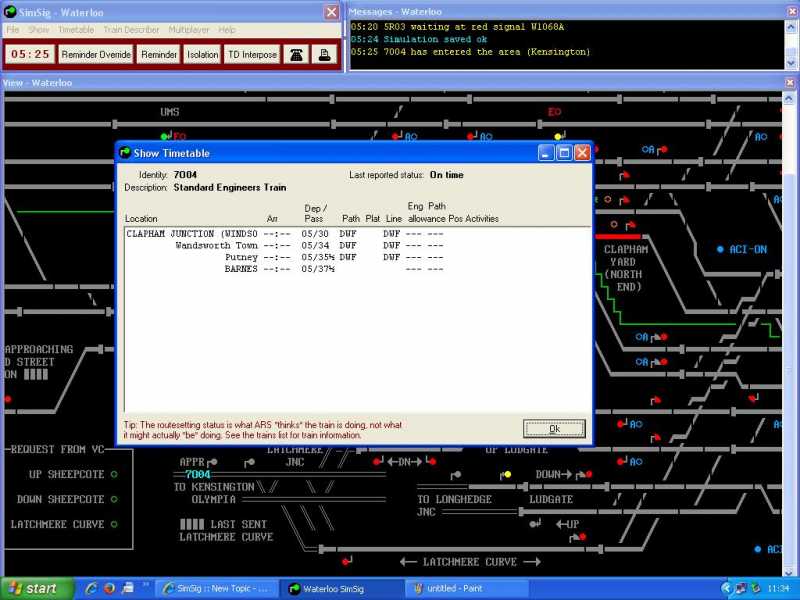
Task: Click the View window scrollbar up arrow
Action: coord(789,98)
